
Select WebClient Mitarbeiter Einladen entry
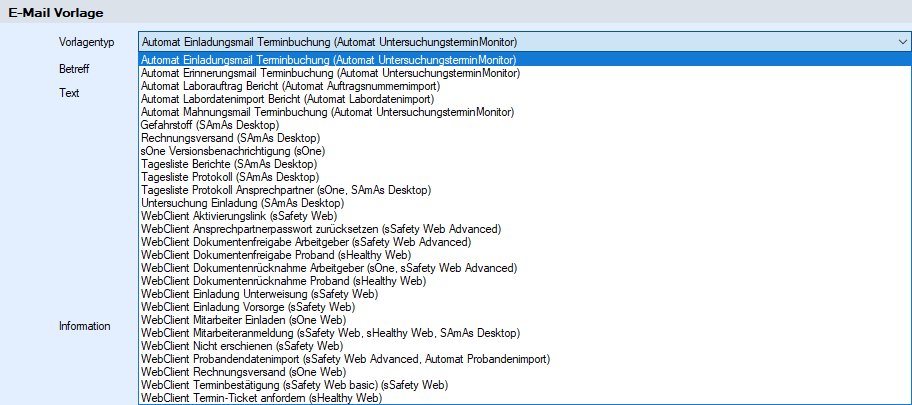coord(525,320)
